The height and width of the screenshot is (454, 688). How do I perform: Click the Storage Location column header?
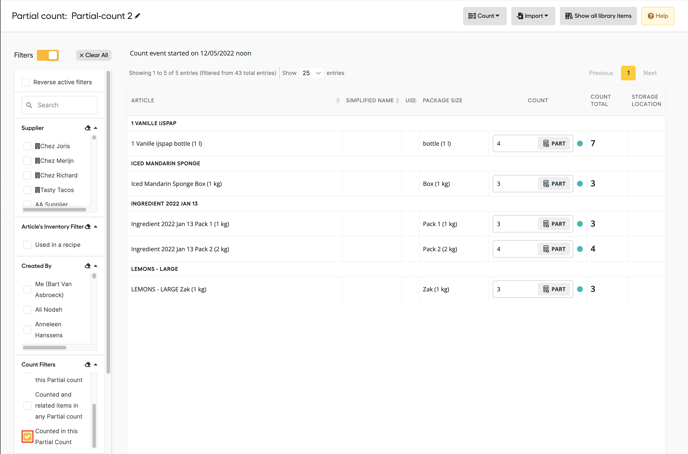[x=646, y=100]
